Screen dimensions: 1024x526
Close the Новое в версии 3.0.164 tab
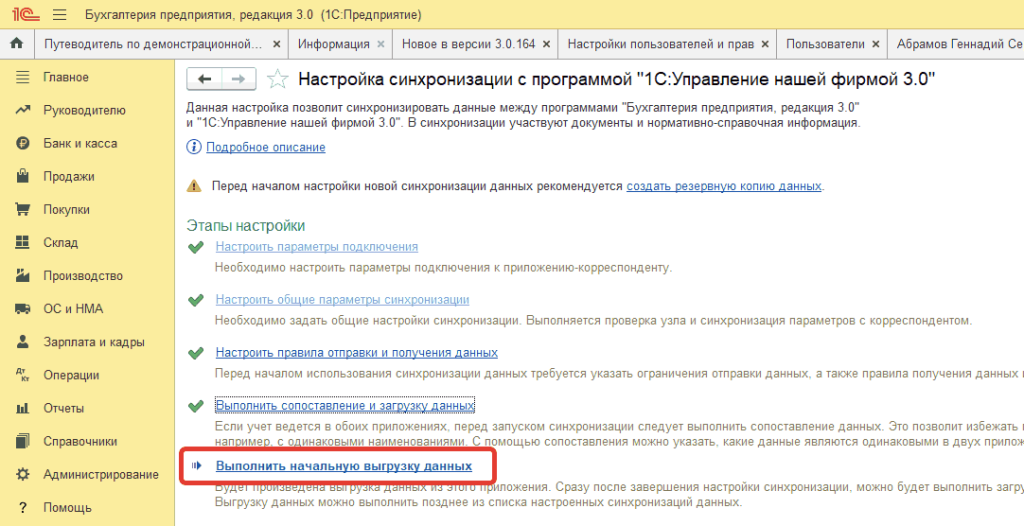[x=546, y=44]
